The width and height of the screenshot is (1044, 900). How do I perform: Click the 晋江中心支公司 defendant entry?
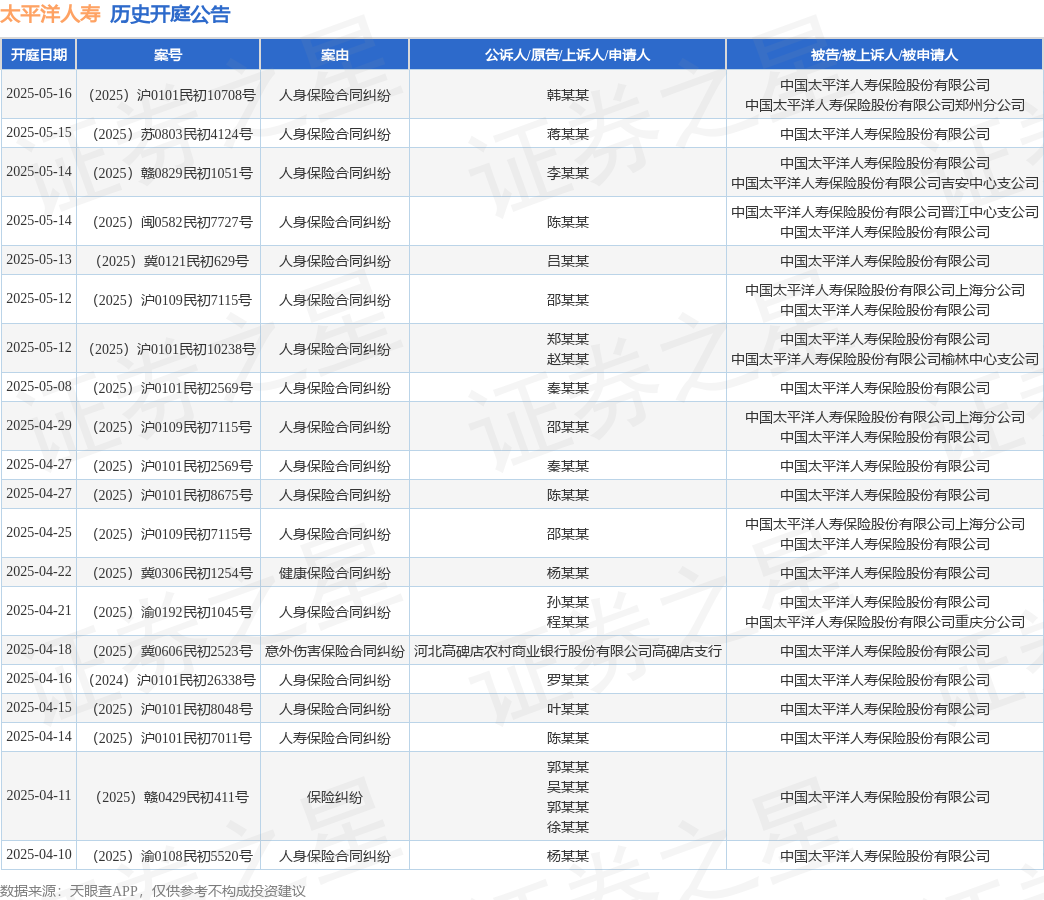point(885,212)
